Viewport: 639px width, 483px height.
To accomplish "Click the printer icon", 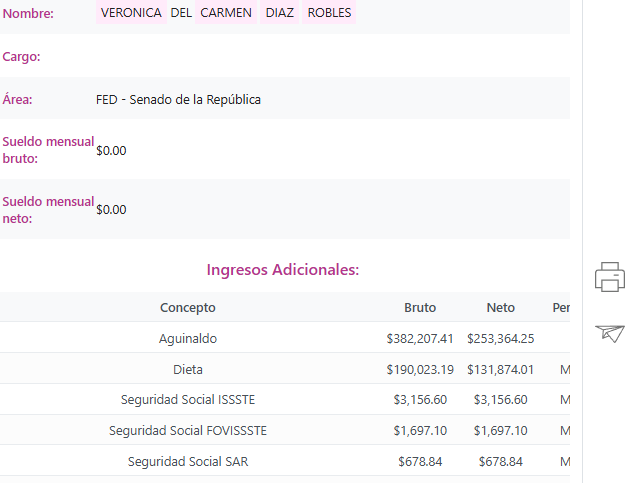I will point(610,276).
